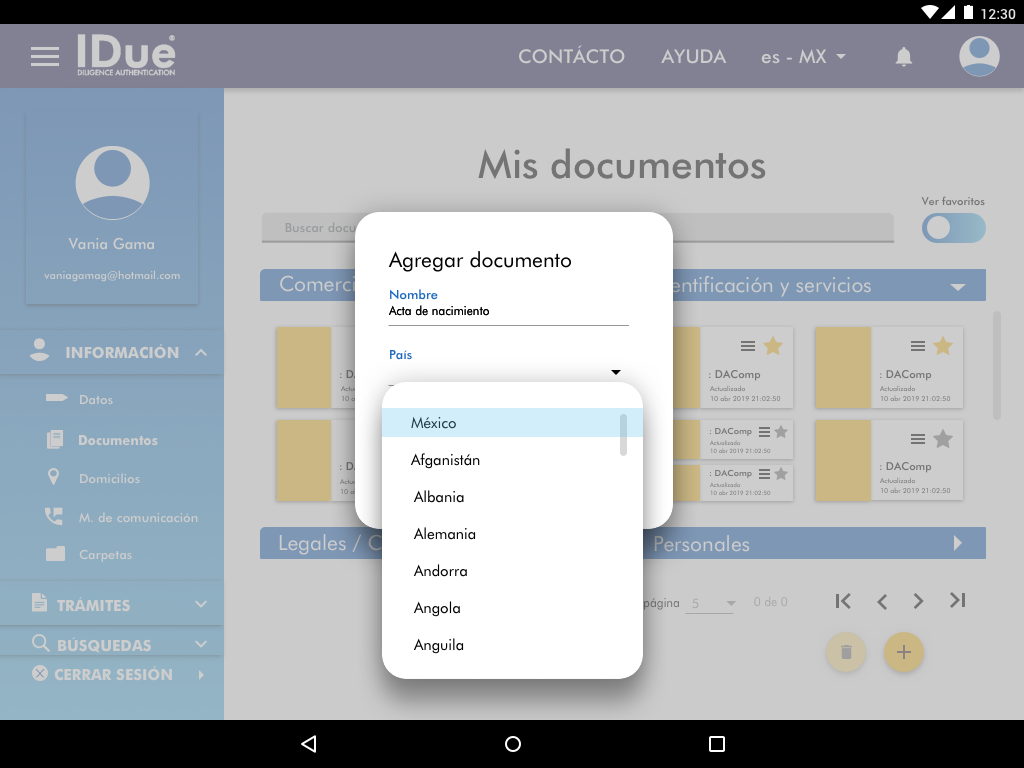This screenshot has height=768, width=1024.
Task: Open the hamburger menu icon
Action: (x=45, y=57)
